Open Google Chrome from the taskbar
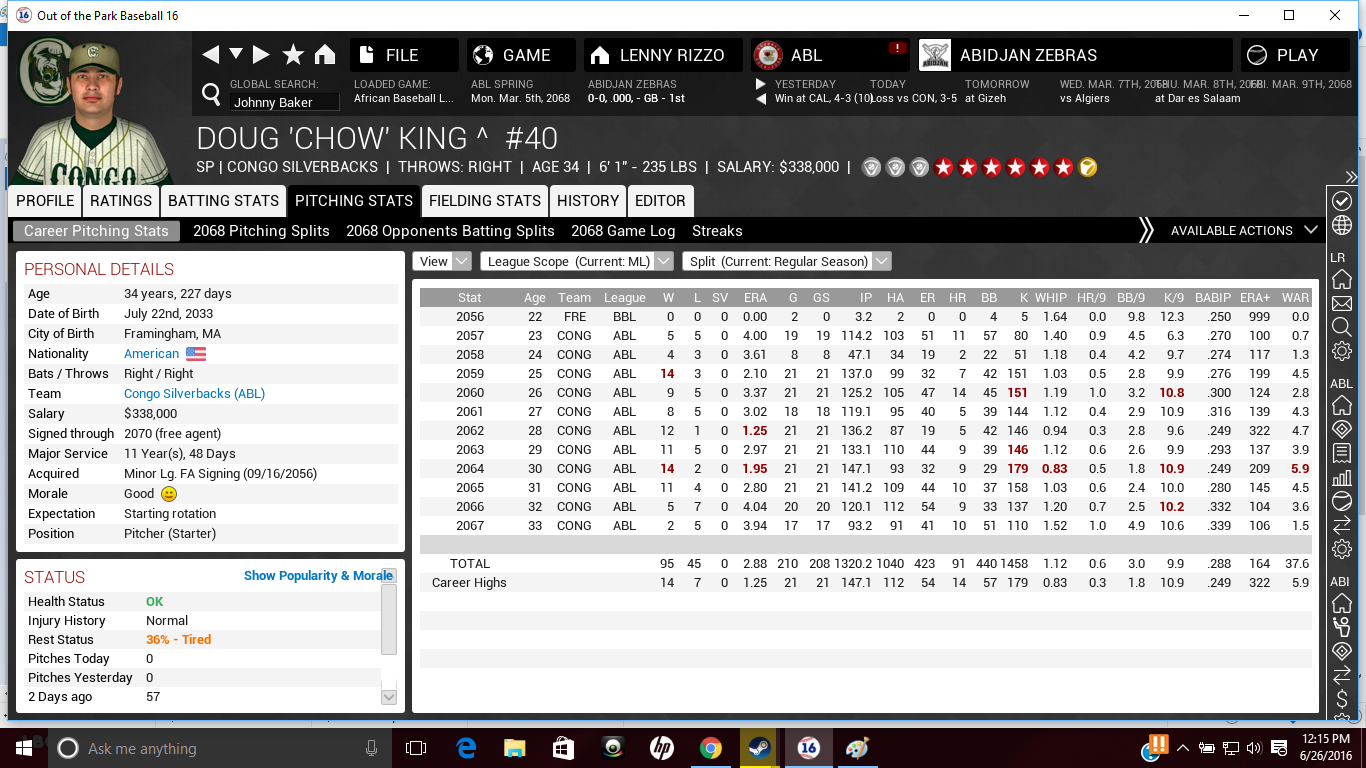This screenshot has height=768, width=1366. (710, 747)
